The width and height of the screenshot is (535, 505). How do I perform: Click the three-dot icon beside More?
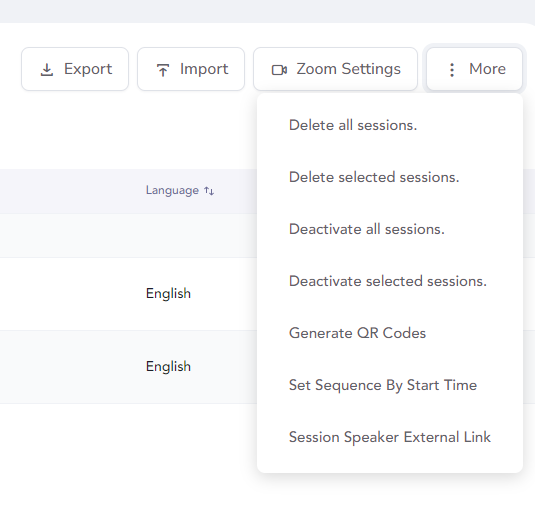[452, 70]
